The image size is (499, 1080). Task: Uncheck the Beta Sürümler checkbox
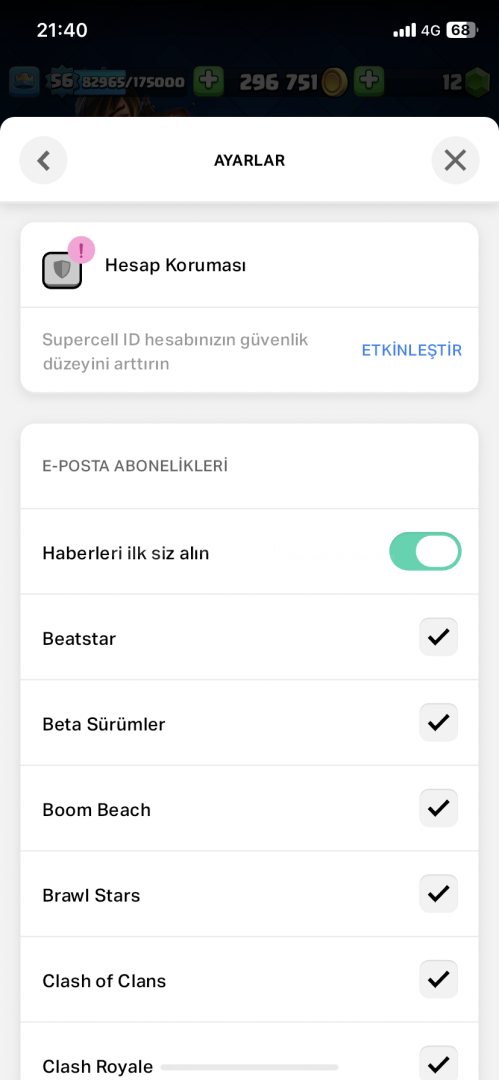point(438,723)
